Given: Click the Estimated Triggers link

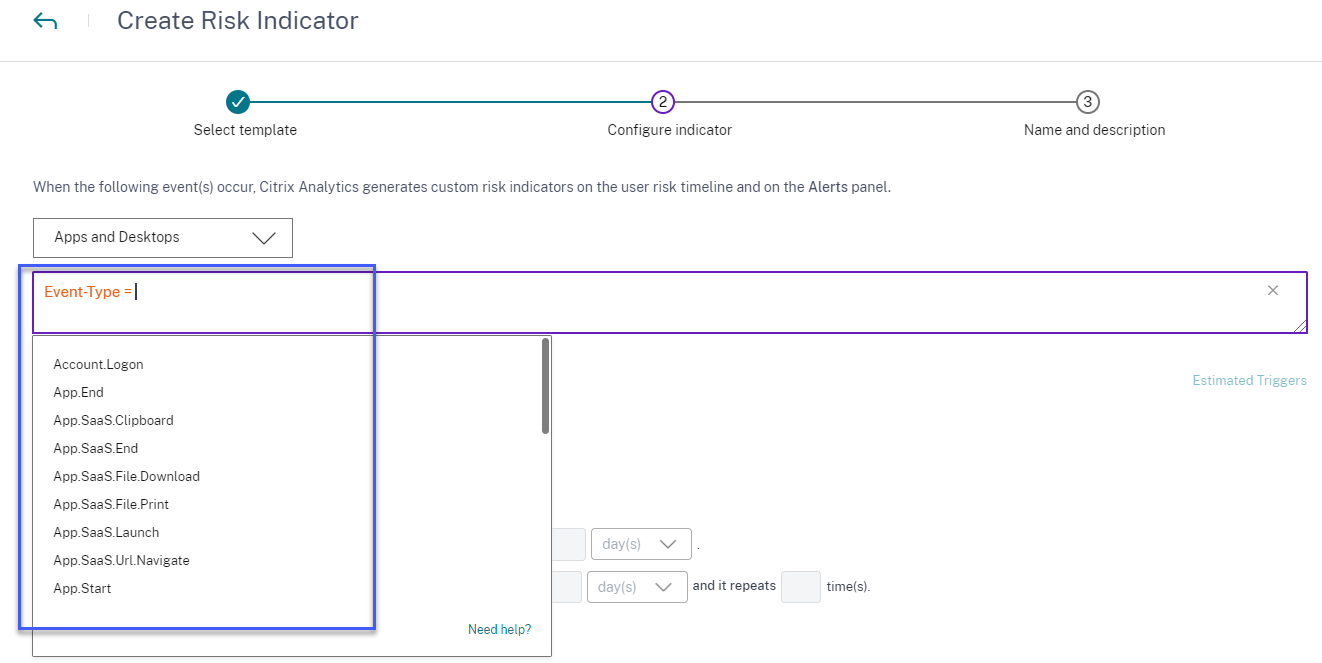Looking at the screenshot, I should click(x=1249, y=381).
